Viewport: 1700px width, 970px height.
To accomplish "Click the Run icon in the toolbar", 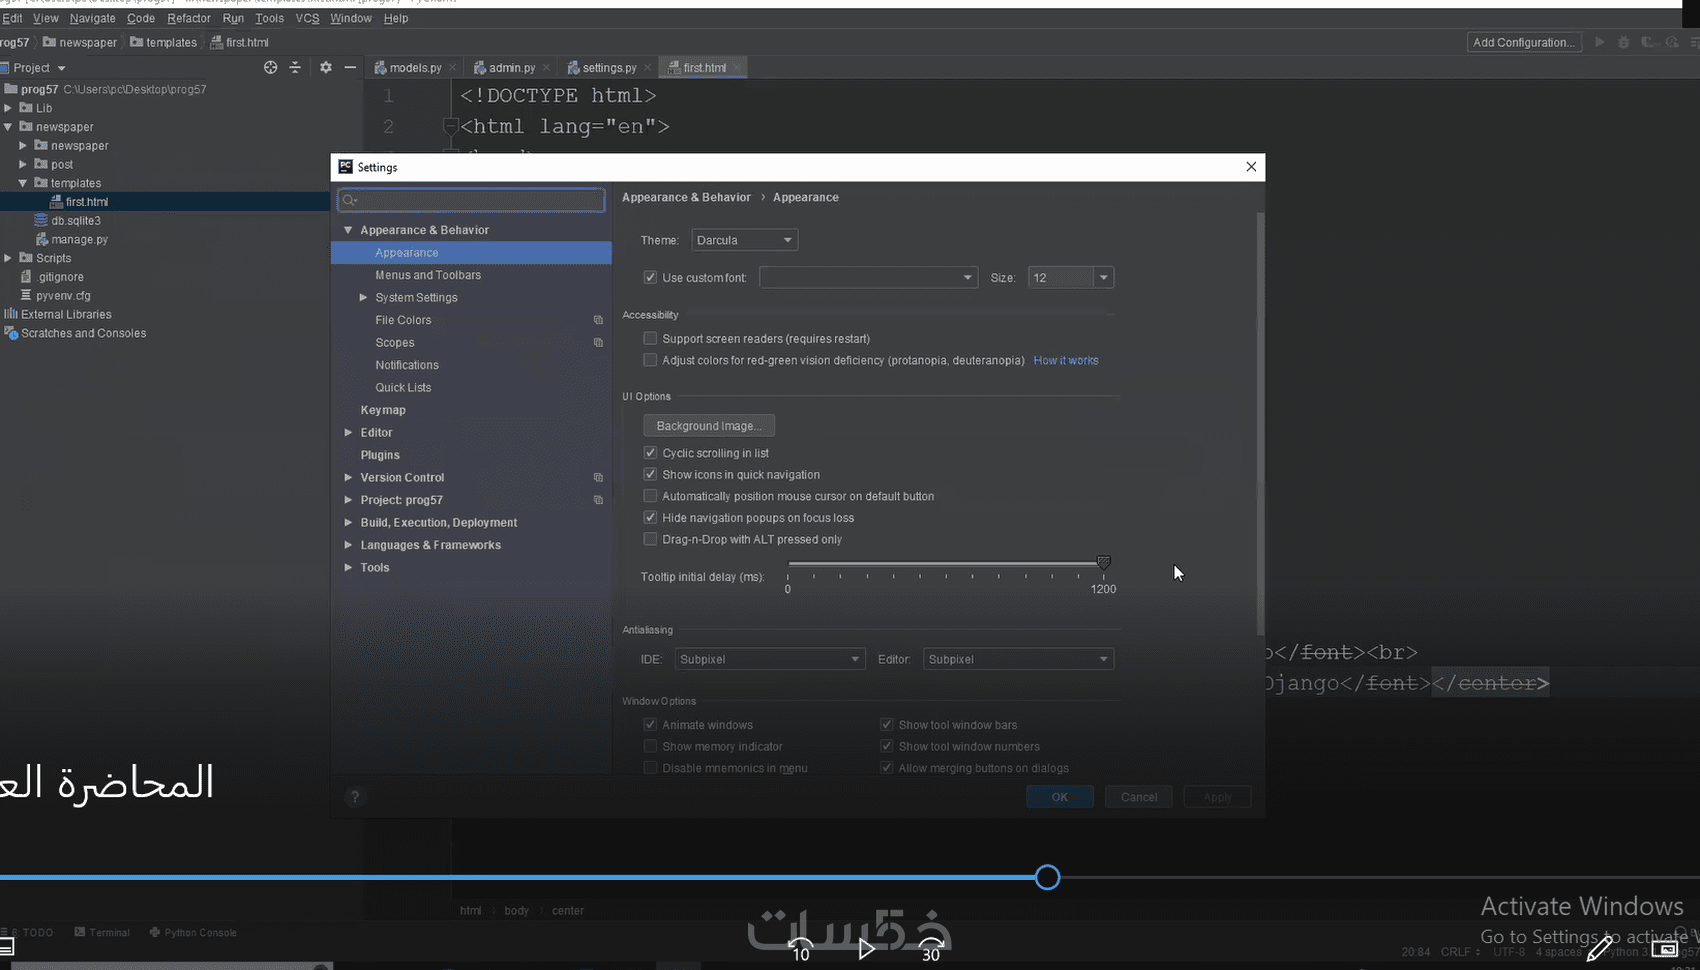I will [x=1600, y=42].
